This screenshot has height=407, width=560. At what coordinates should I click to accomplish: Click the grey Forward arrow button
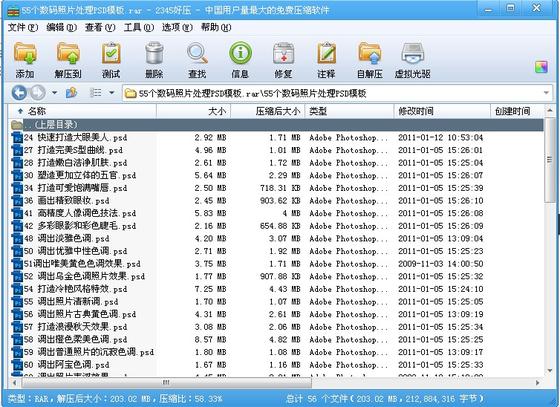(x=38, y=93)
